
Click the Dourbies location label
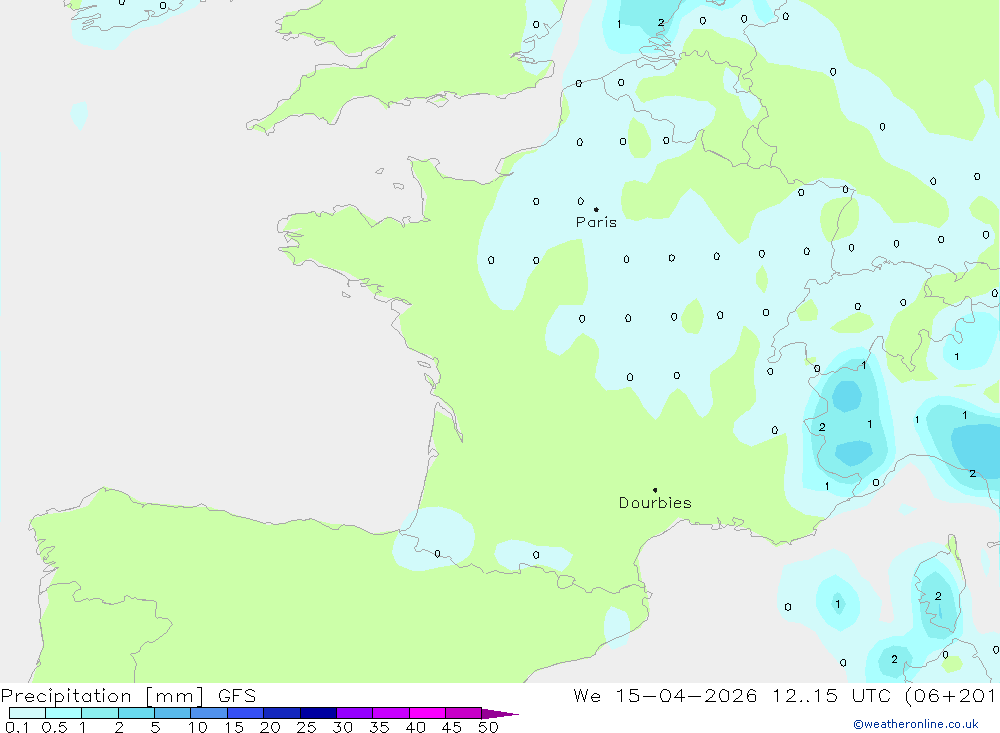point(655,503)
